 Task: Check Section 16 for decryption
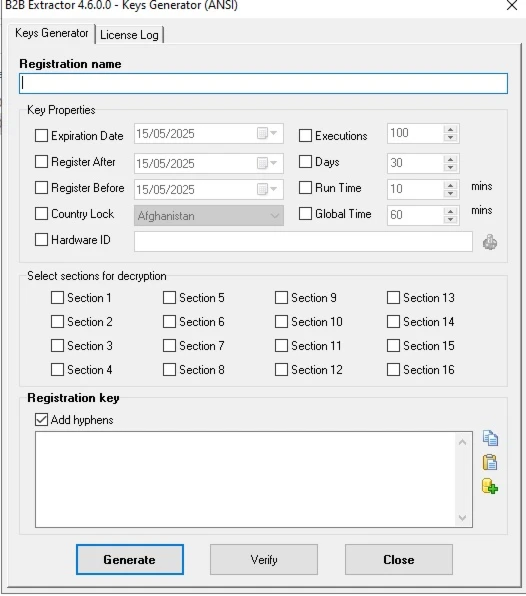[393, 369]
